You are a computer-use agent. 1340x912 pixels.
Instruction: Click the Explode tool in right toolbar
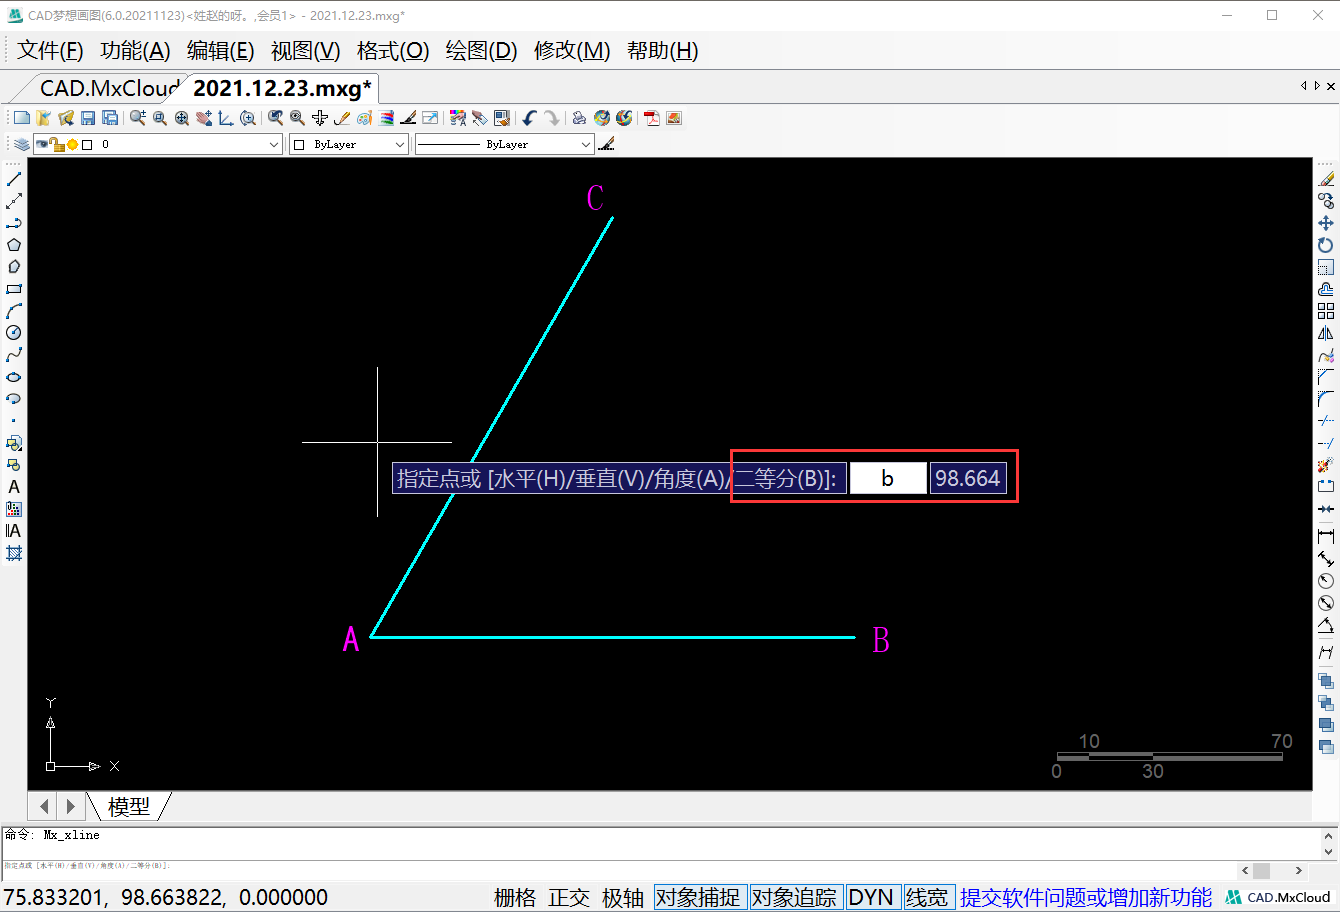pos(1326,465)
